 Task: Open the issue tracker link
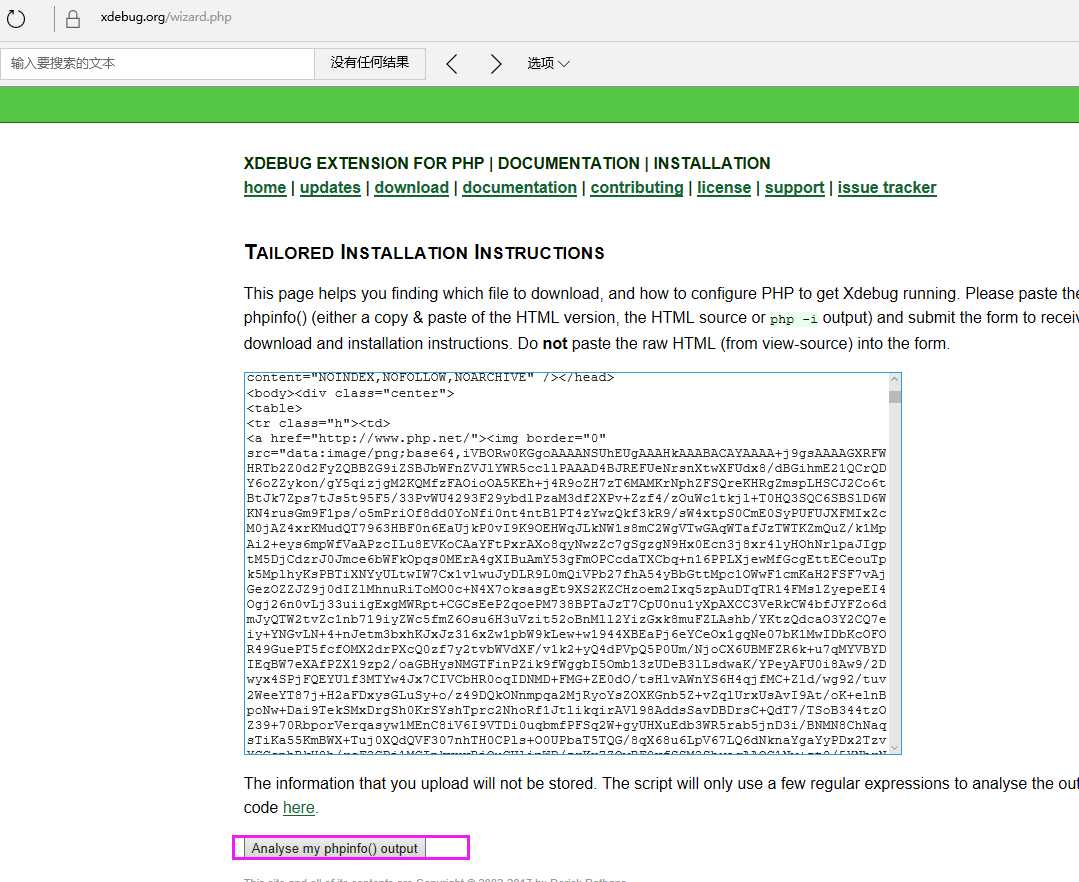click(x=887, y=188)
